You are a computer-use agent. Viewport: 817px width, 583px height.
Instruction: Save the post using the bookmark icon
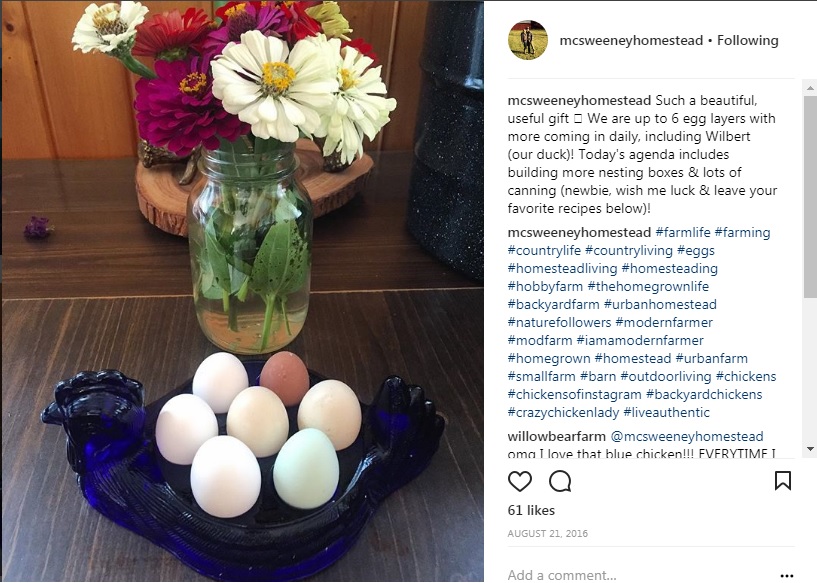783,480
